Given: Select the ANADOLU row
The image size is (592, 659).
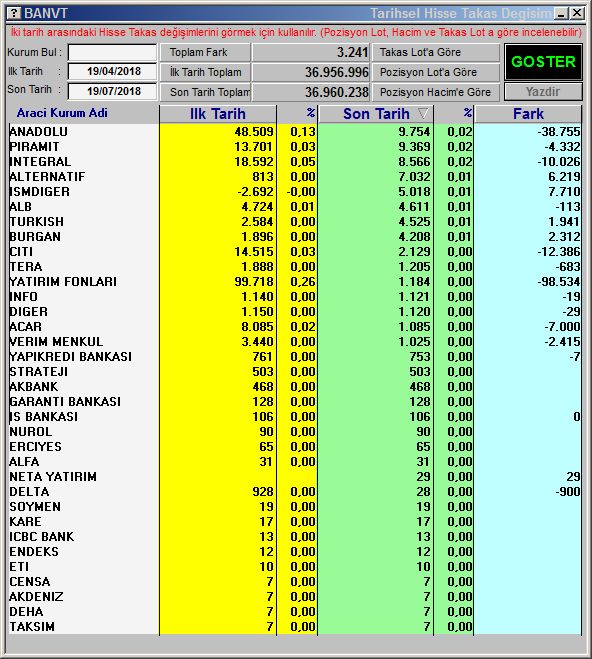Looking at the screenshot, I should point(295,132).
